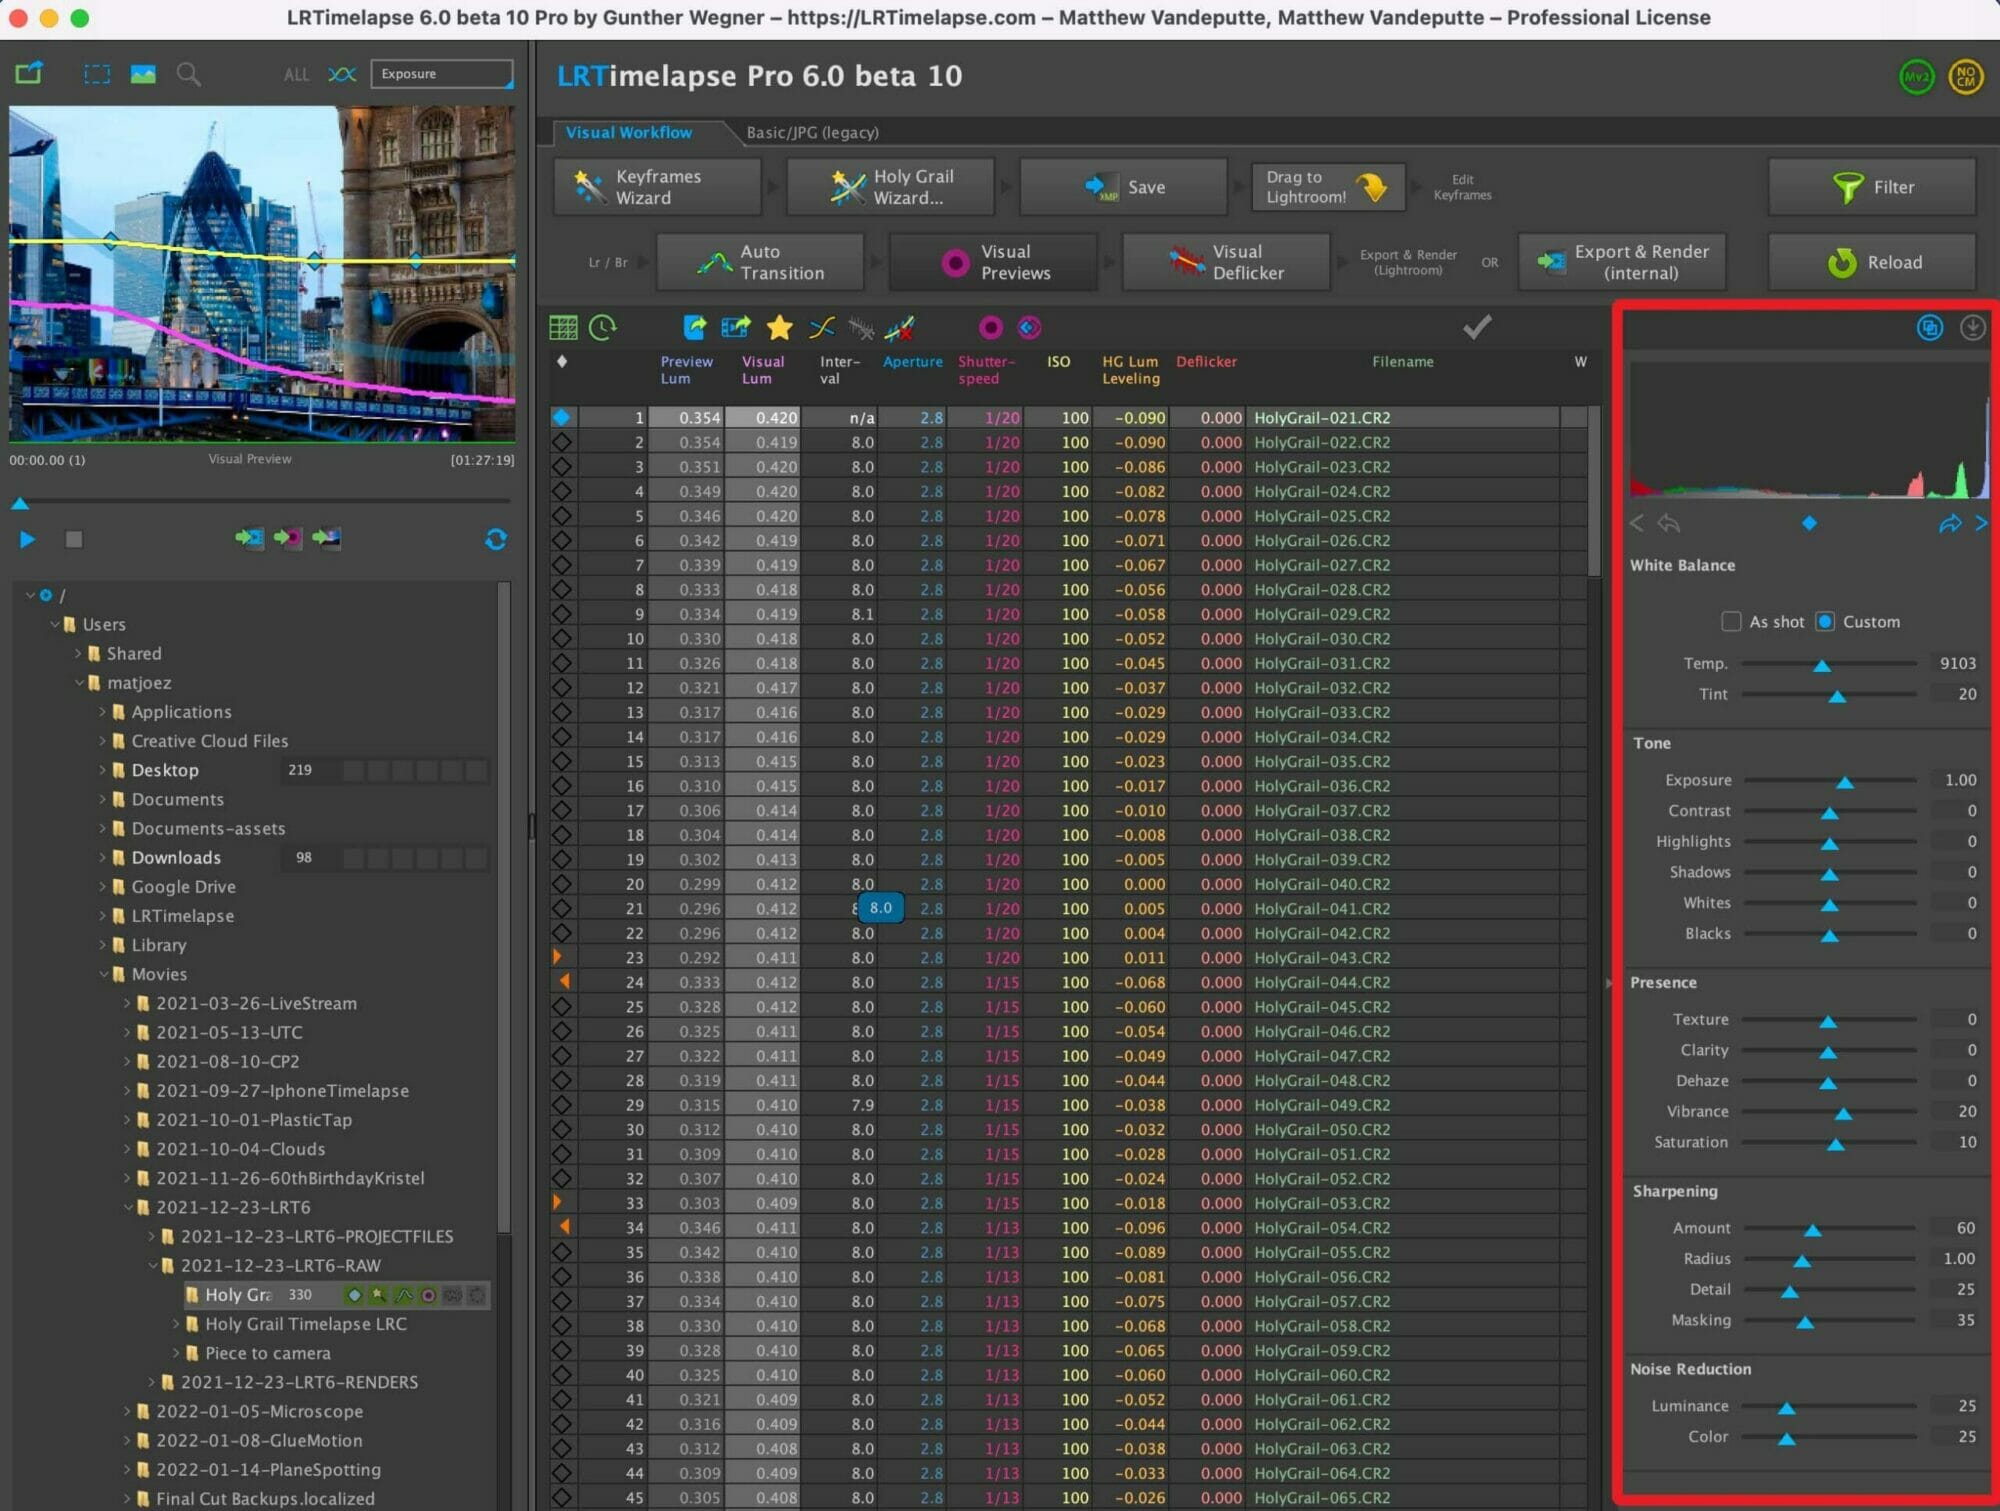Expand the Holy Grail Timelapse LRC folder
The height and width of the screenshot is (1511, 2000).
pos(176,1324)
